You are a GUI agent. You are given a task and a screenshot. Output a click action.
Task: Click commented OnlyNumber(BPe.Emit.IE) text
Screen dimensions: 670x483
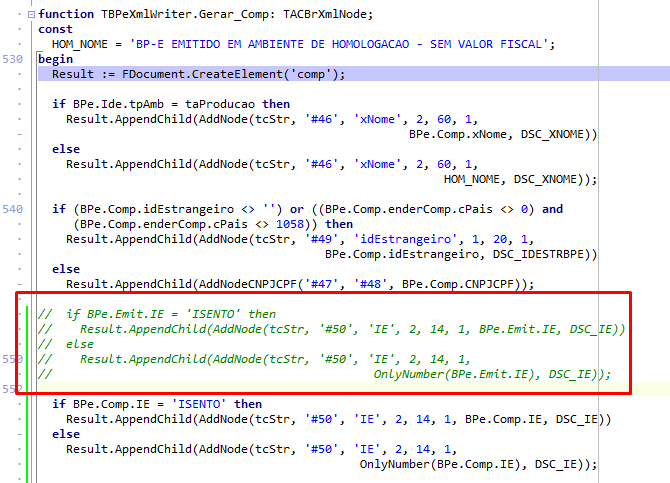[x=454, y=374]
